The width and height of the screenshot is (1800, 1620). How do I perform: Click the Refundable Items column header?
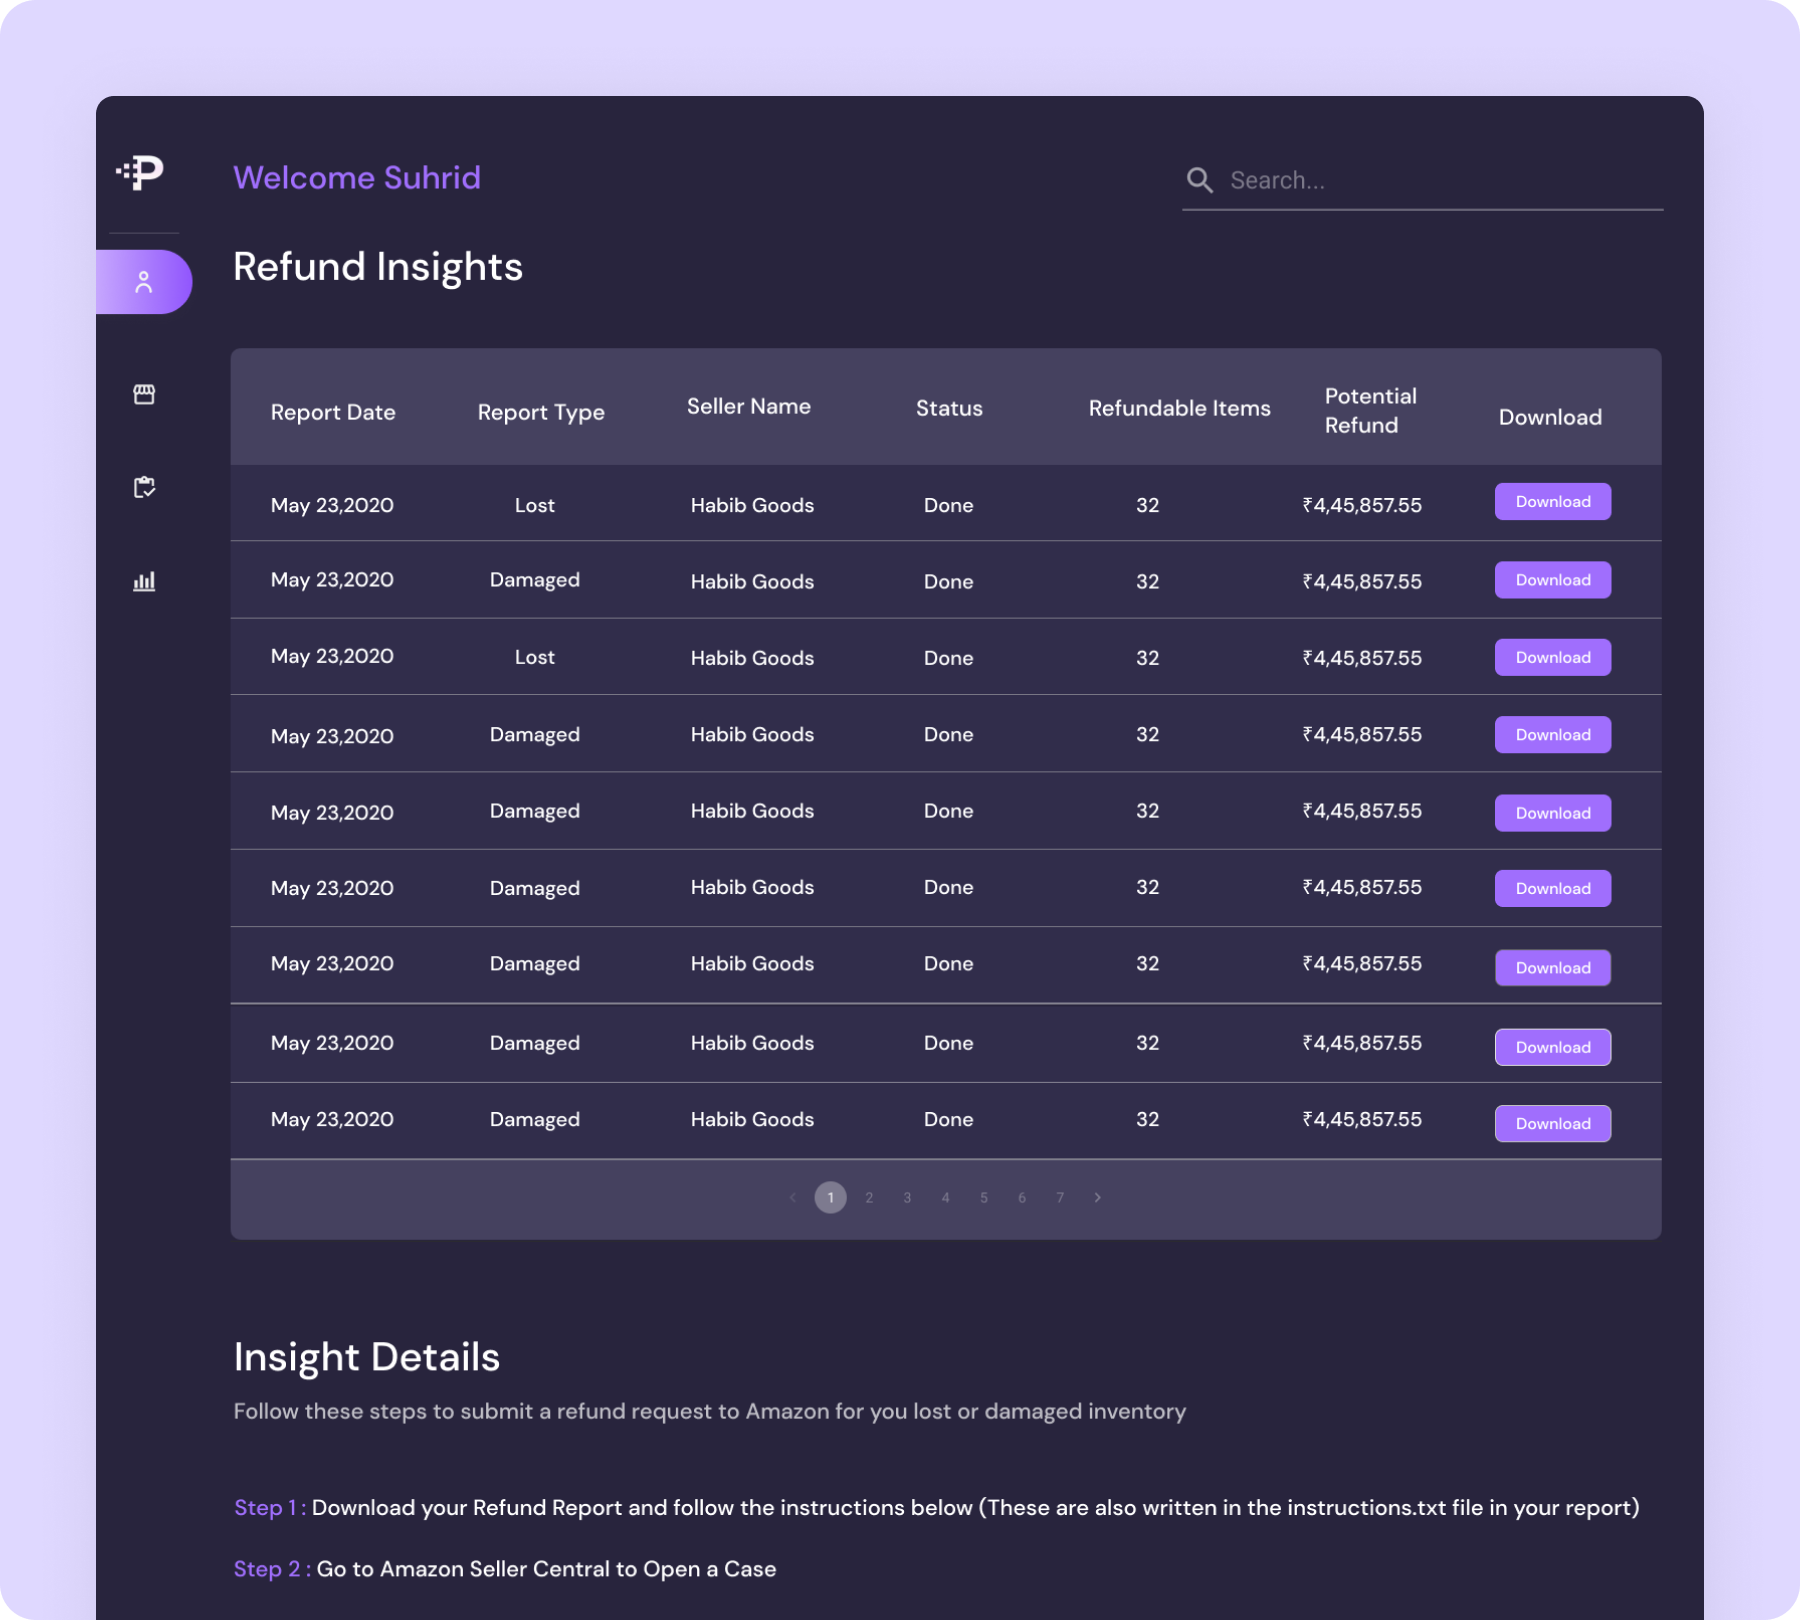pyautogui.click(x=1180, y=408)
